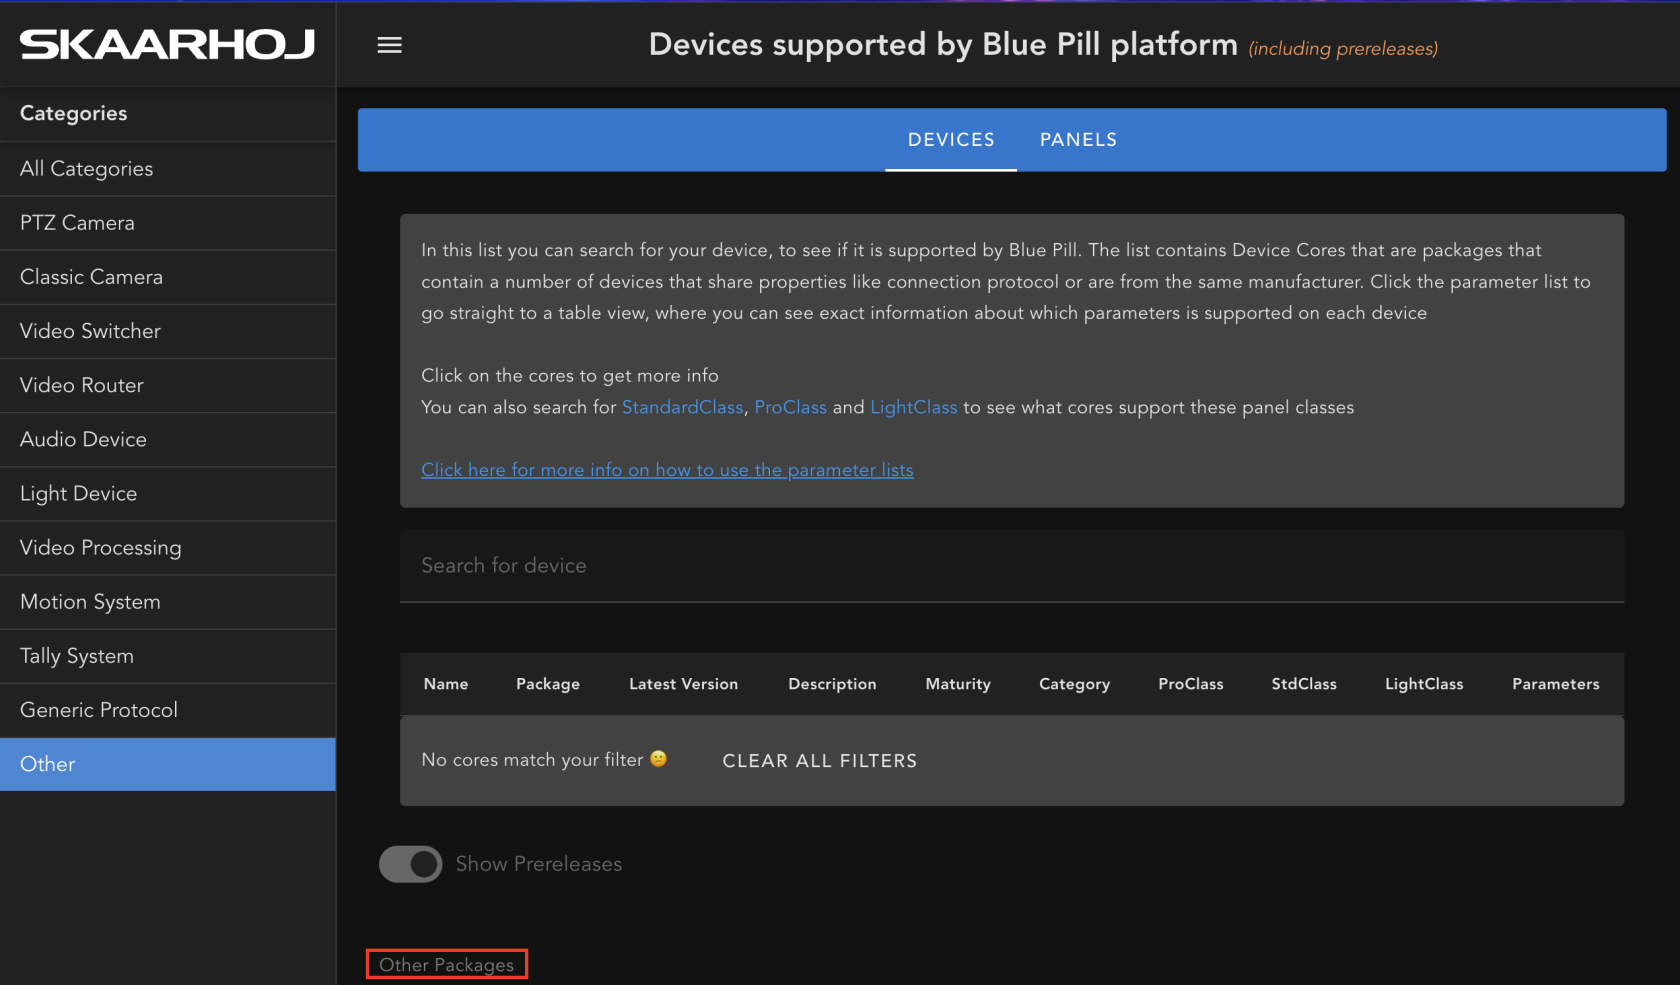Screen dimensions: 1680x985
Task: Select the Motion System category
Action: [x=168, y=602]
